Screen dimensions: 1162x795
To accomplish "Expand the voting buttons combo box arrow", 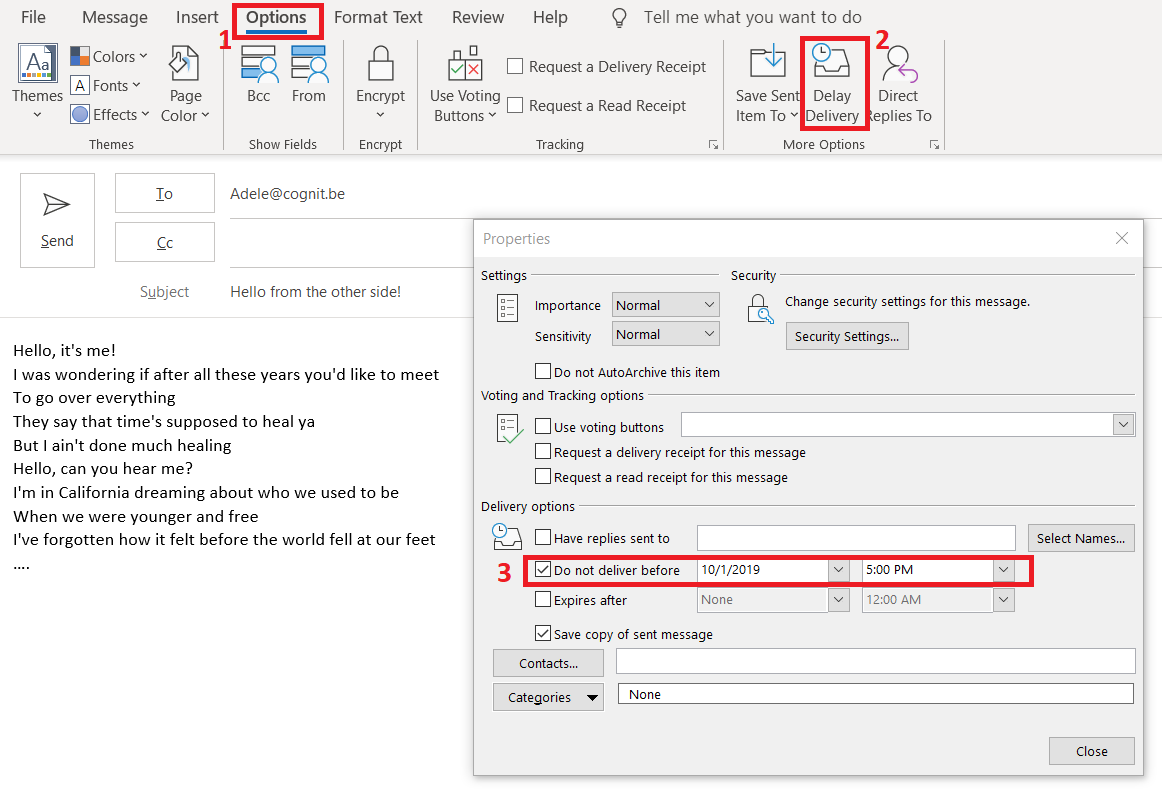I will (x=1123, y=425).
